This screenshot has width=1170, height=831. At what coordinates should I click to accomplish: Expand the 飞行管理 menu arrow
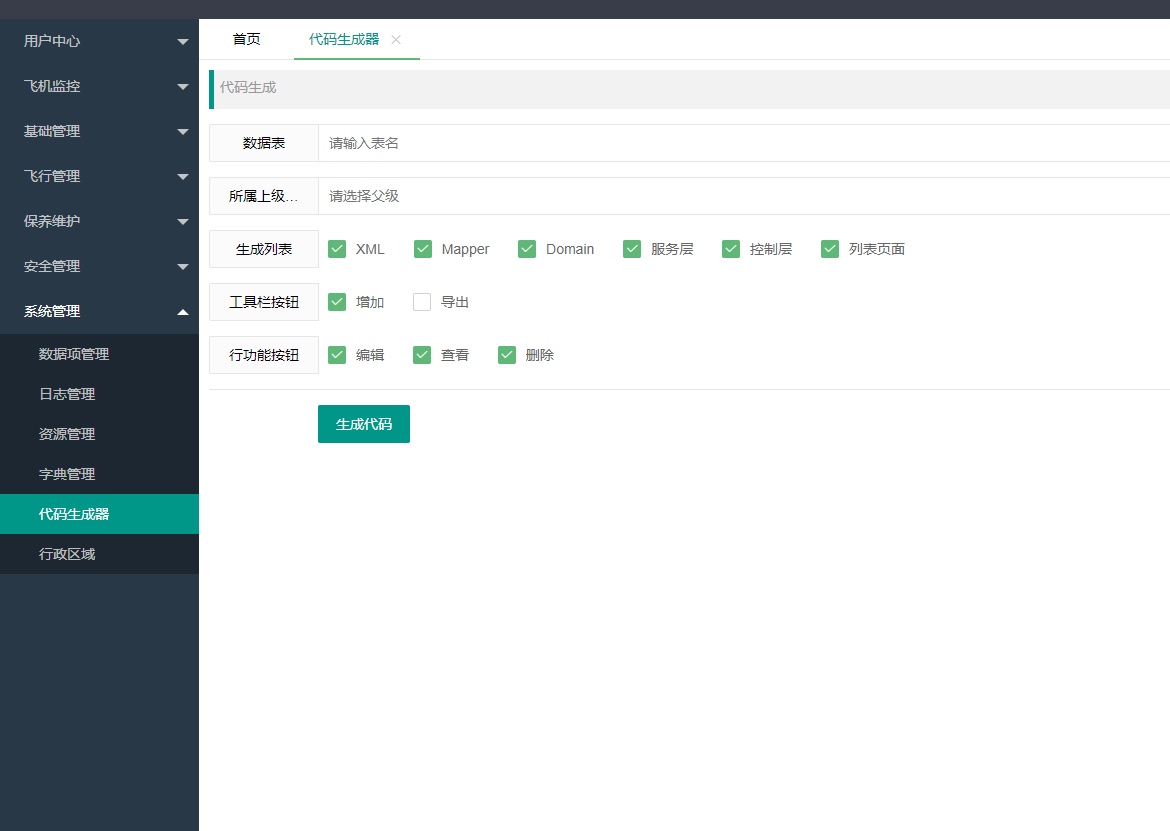(x=183, y=177)
